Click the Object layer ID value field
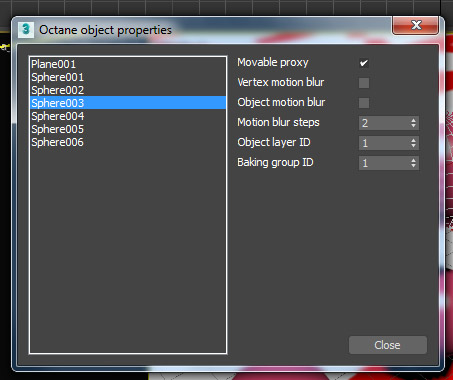 pos(384,143)
